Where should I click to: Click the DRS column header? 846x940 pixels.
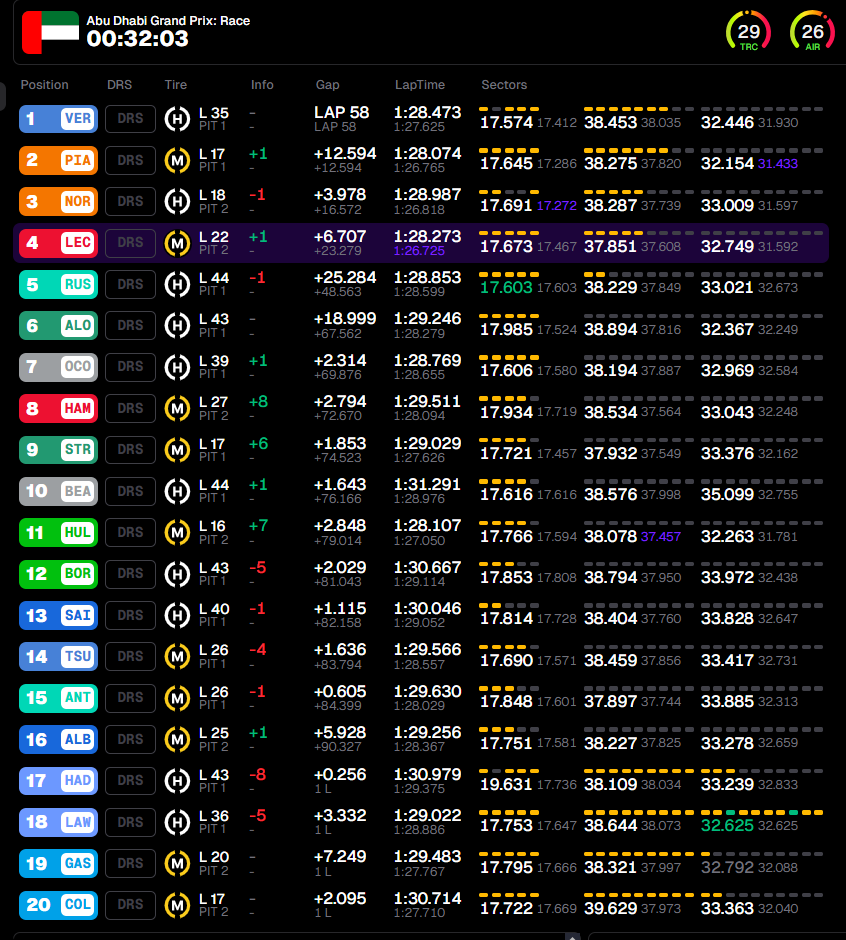pyautogui.click(x=119, y=85)
